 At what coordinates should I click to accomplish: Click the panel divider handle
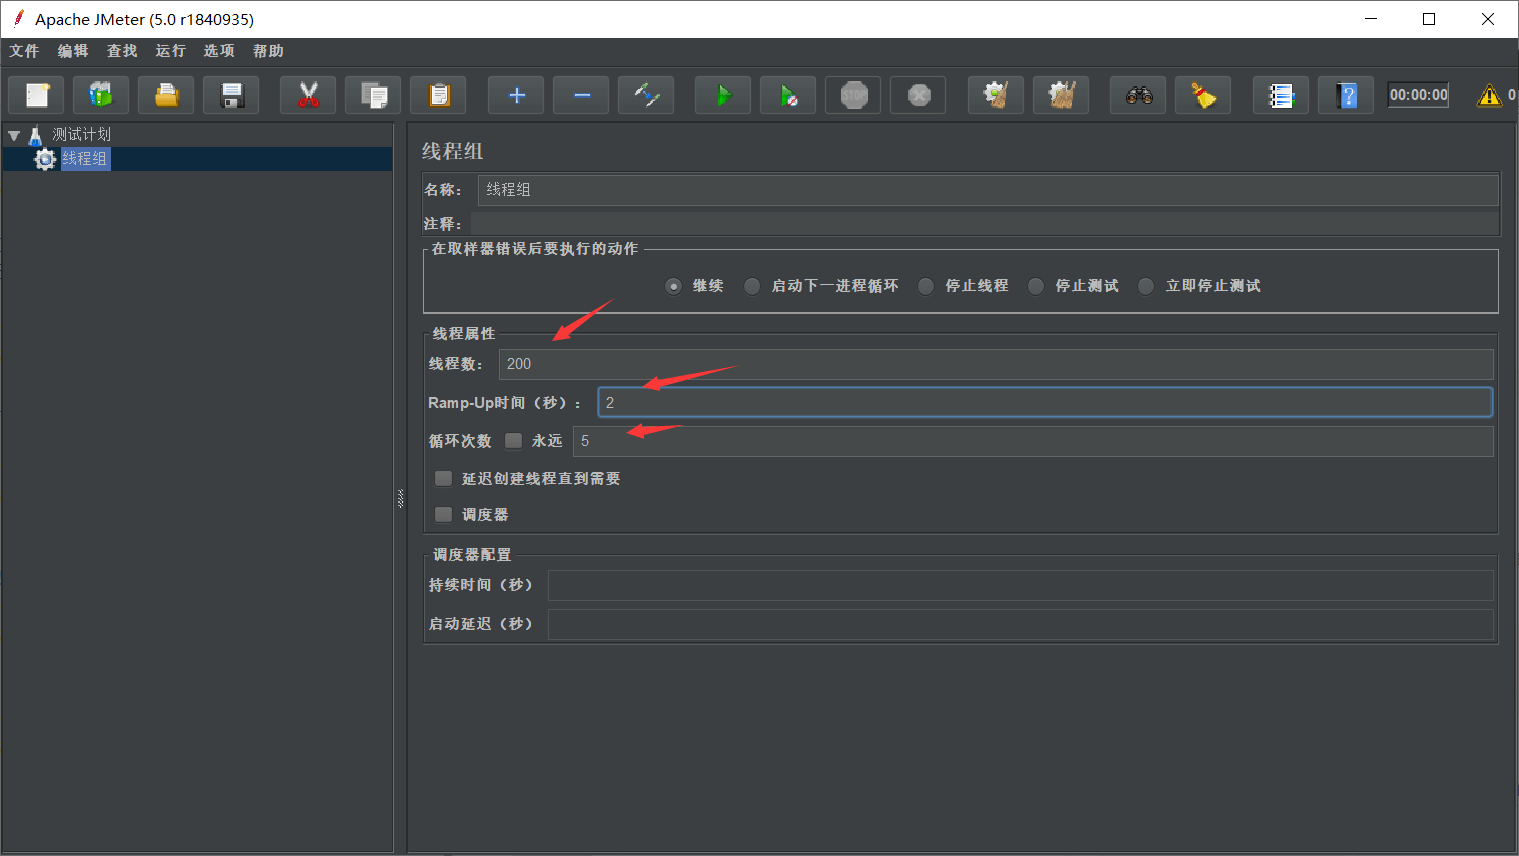pyautogui.click(x=400, y=497)
